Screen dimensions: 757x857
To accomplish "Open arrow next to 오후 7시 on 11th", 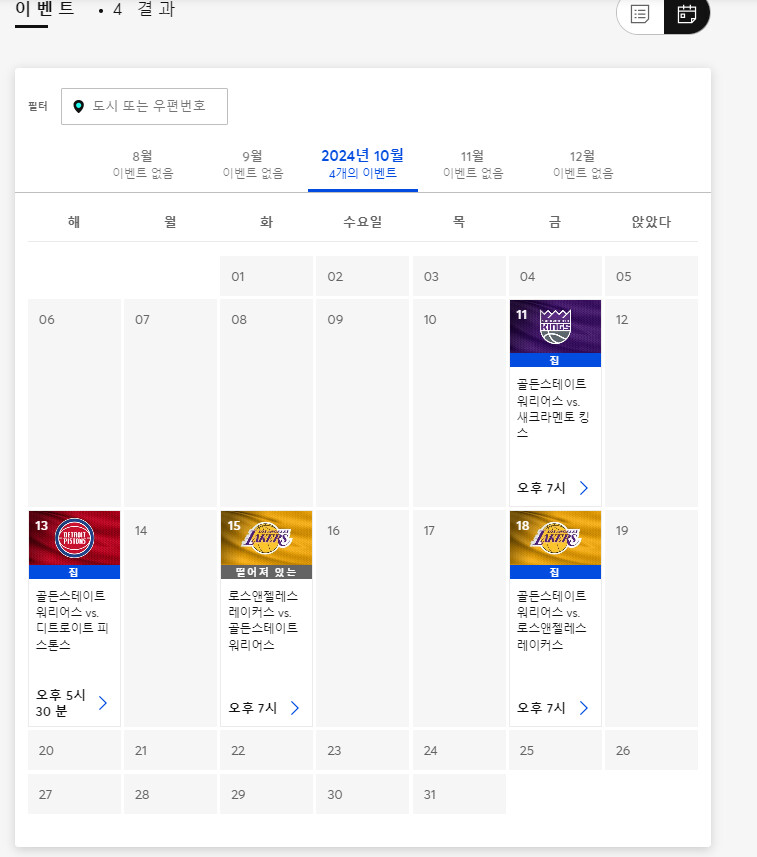I will [x=584, y=488].
